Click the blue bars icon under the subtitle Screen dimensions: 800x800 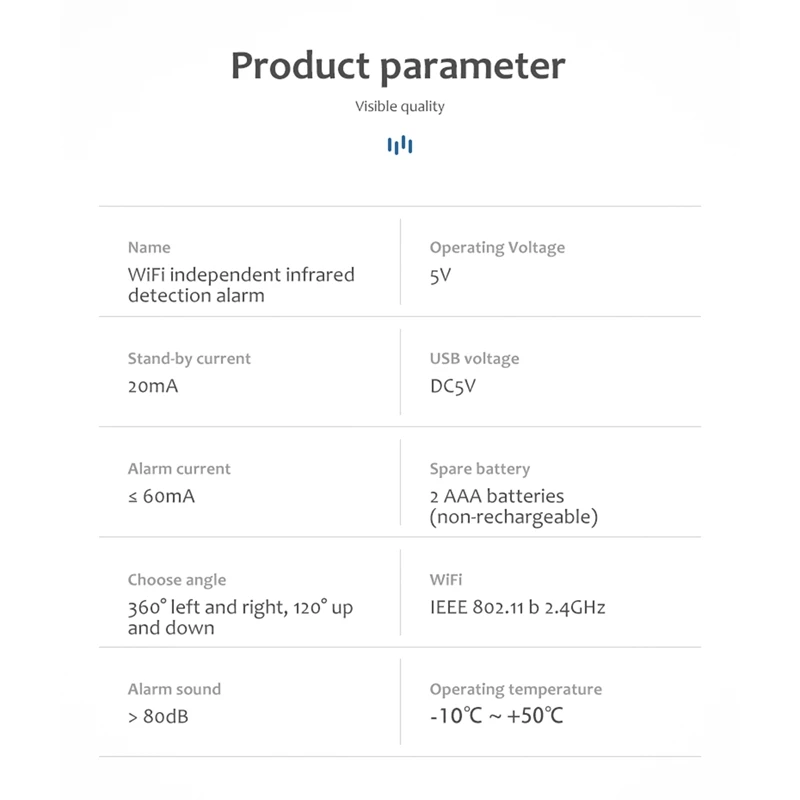(x=400, y=145)
